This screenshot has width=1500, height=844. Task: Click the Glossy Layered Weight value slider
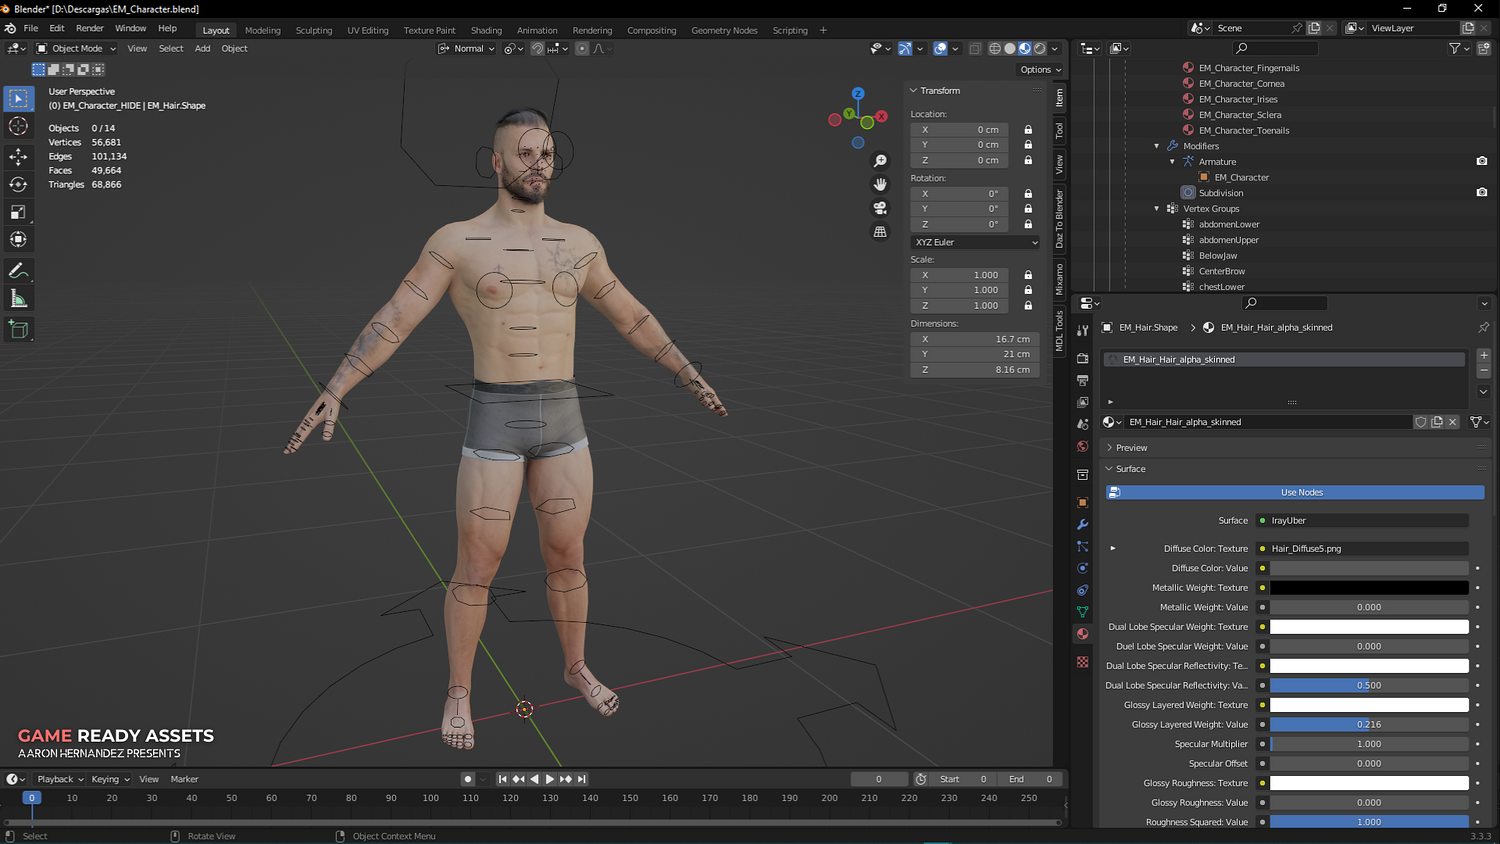(1369, 724)
